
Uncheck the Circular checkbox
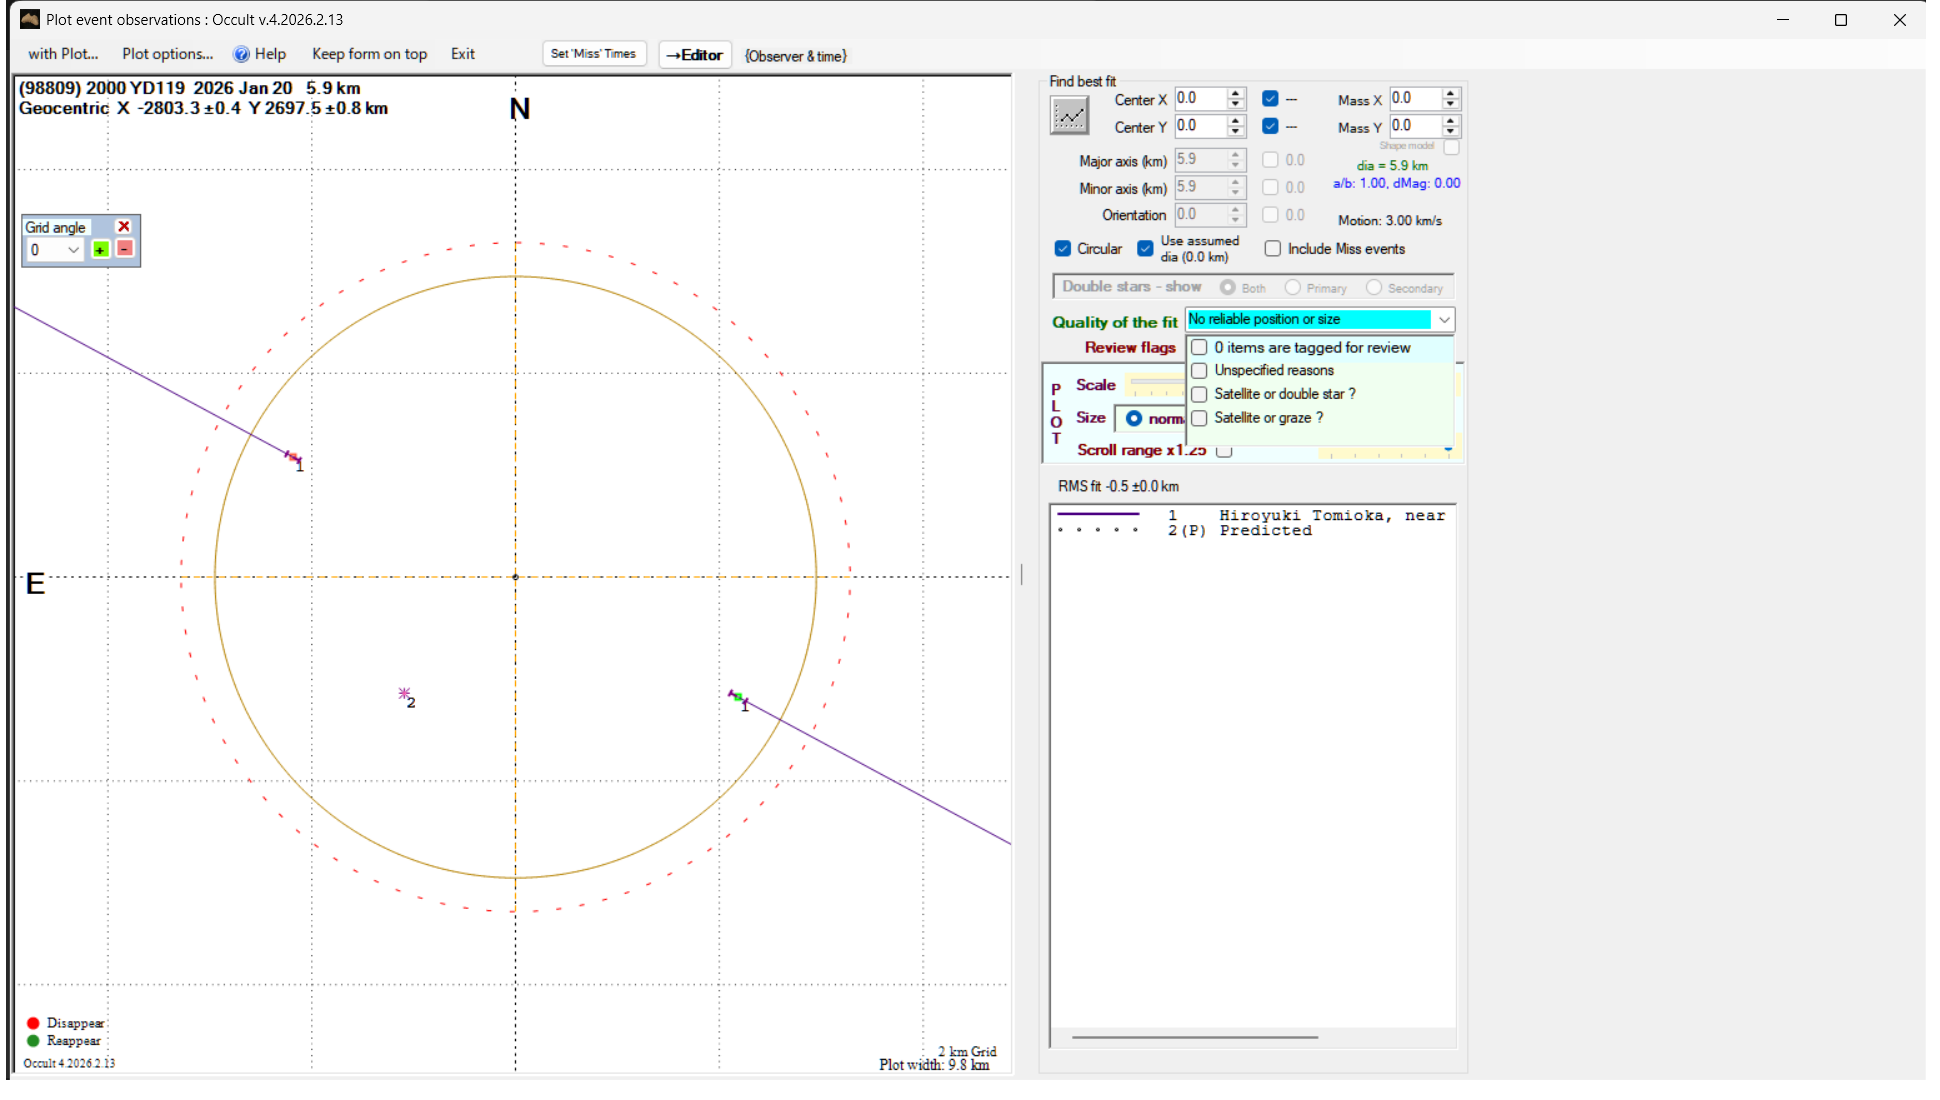pos(1063,249)
